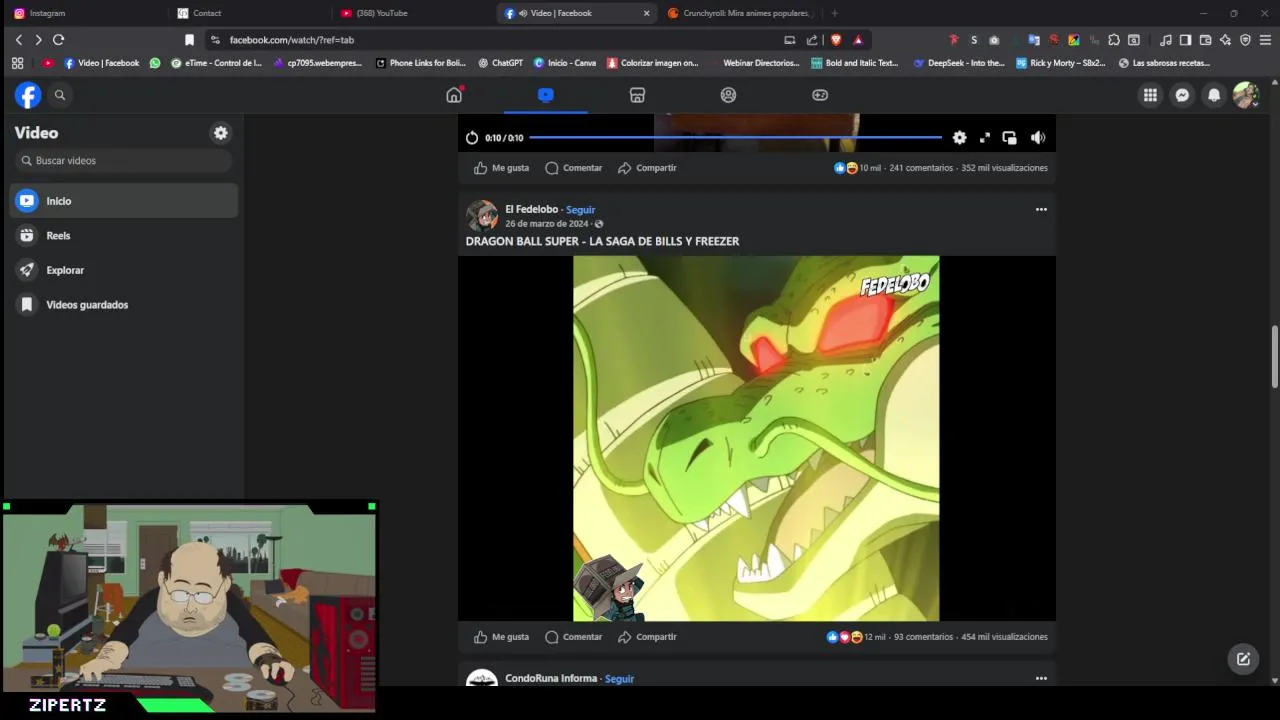1280x720 pixels.
Task: Like the Dragon Ball video
Action: click(x=501, y=637)
